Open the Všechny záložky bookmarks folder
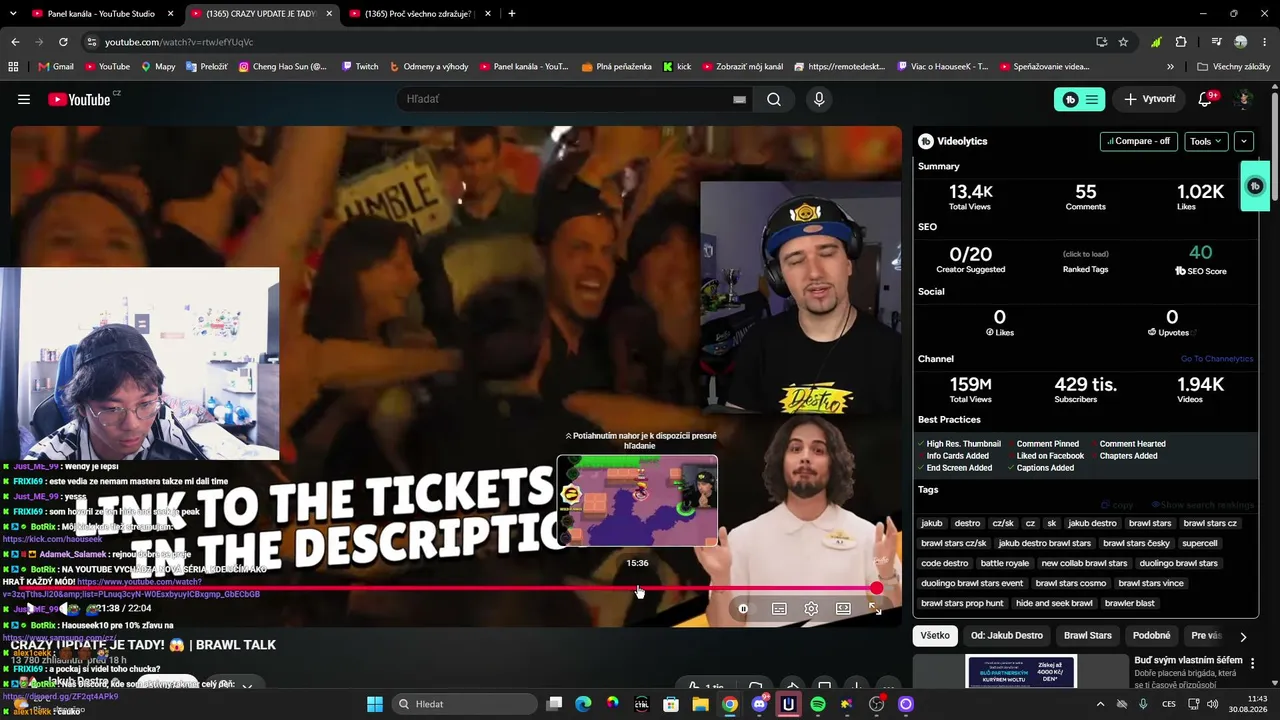Screen dimensions: 1280x720 click(1233, 67)
